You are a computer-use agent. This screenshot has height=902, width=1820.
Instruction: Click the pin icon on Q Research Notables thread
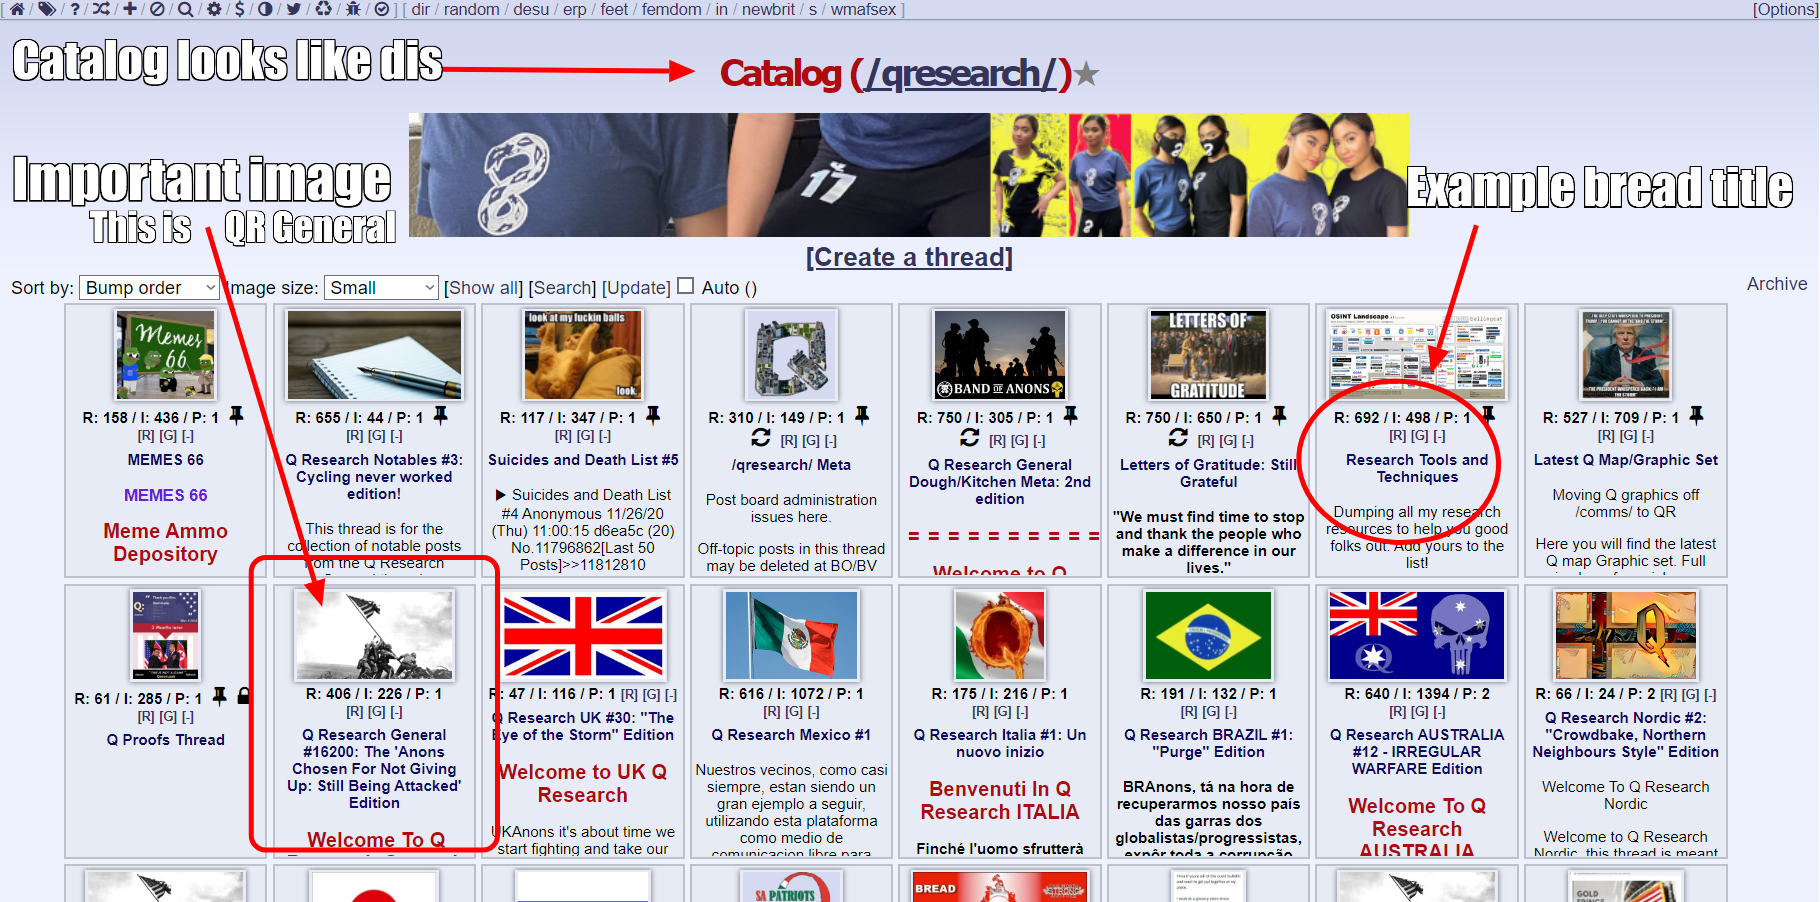pos(440,415)
